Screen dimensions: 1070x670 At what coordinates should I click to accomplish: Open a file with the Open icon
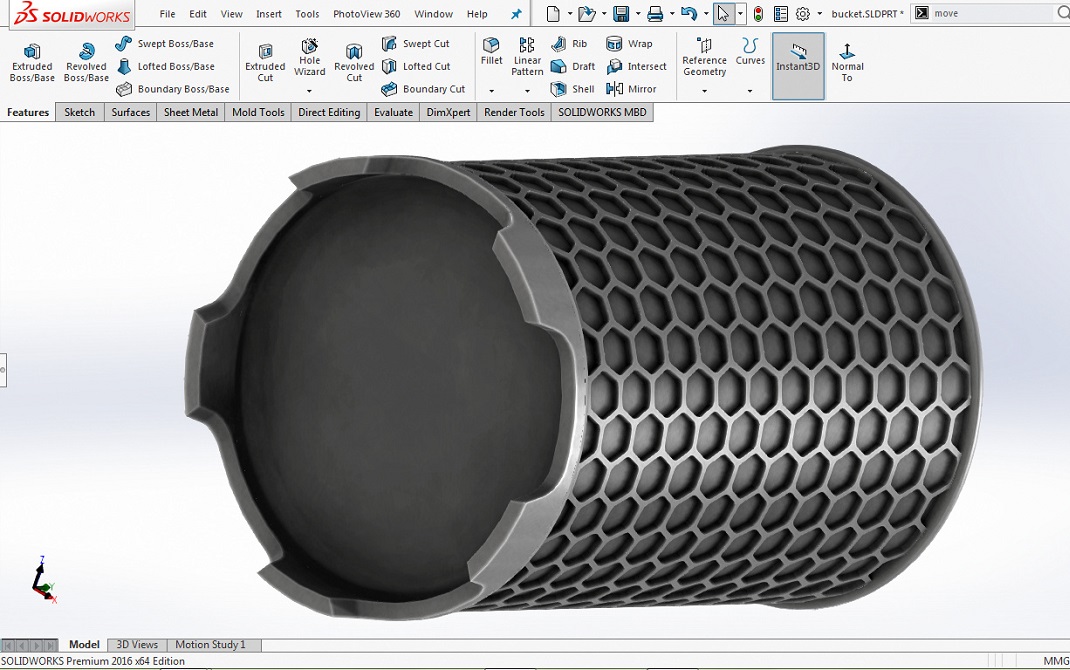coord(585,14)
